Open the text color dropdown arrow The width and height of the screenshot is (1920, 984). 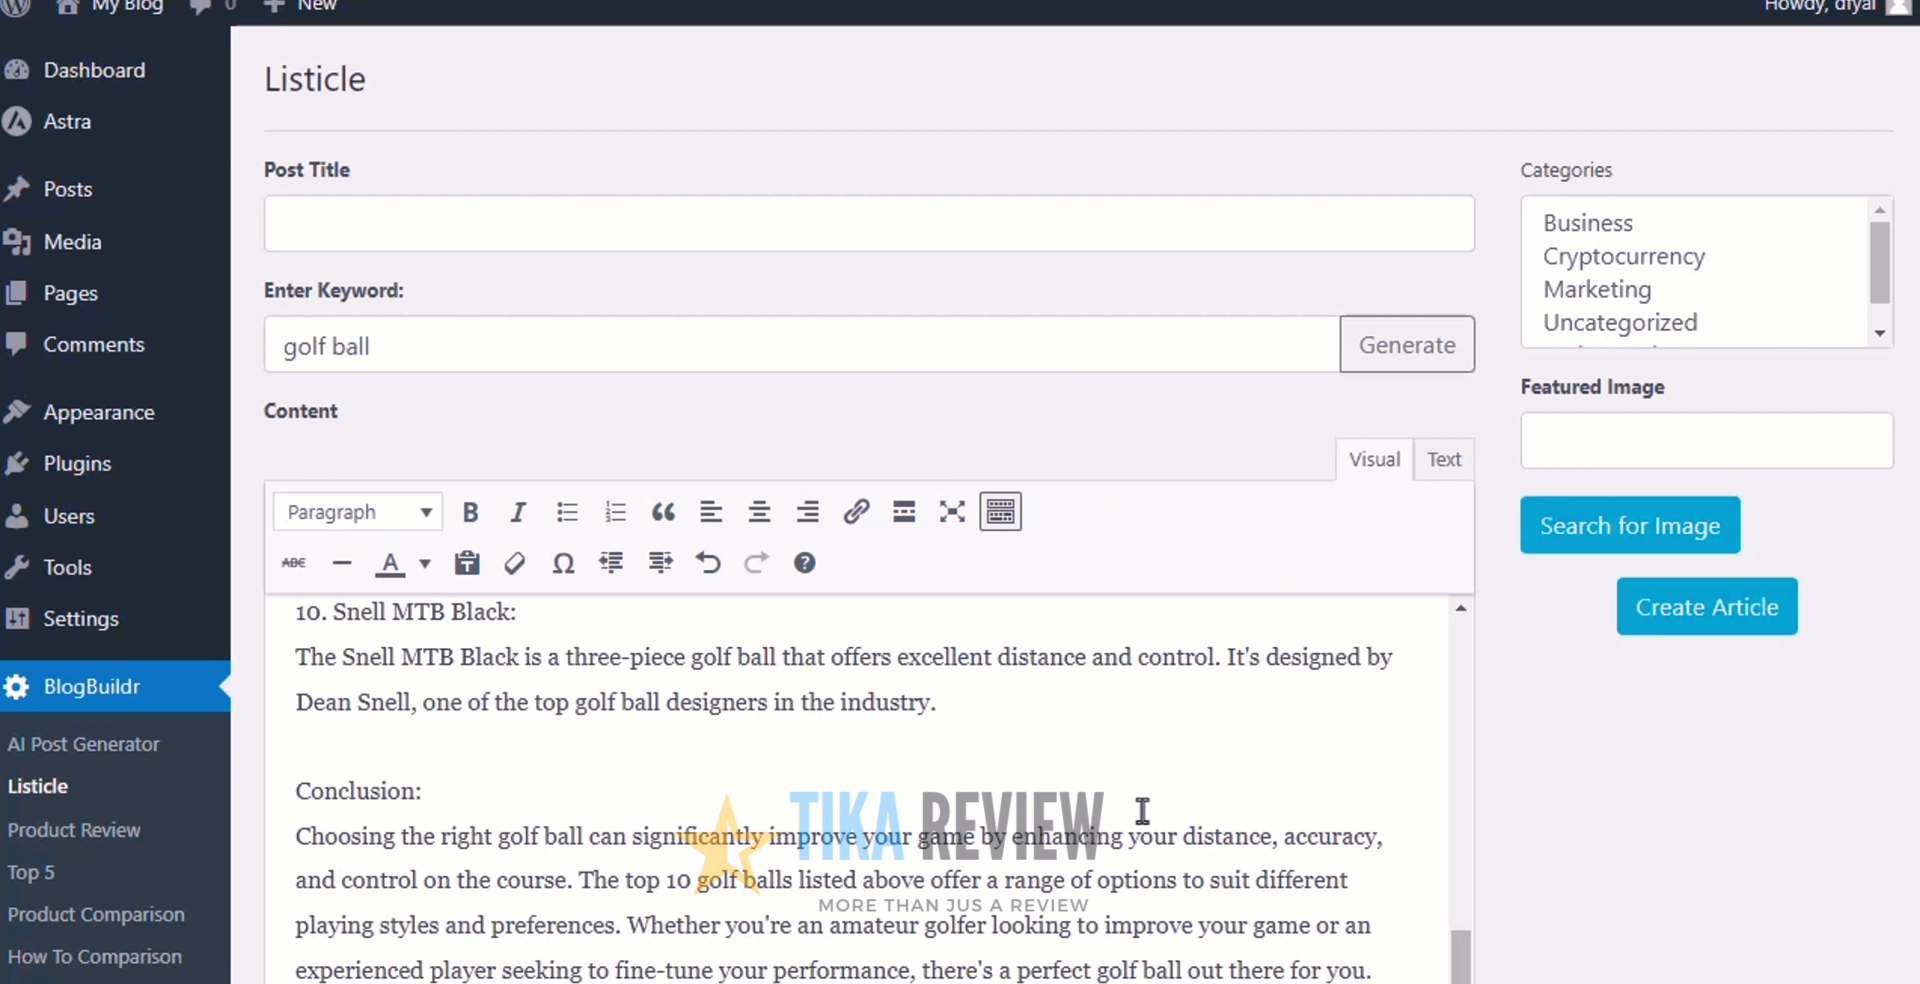(x=425, y=564)
